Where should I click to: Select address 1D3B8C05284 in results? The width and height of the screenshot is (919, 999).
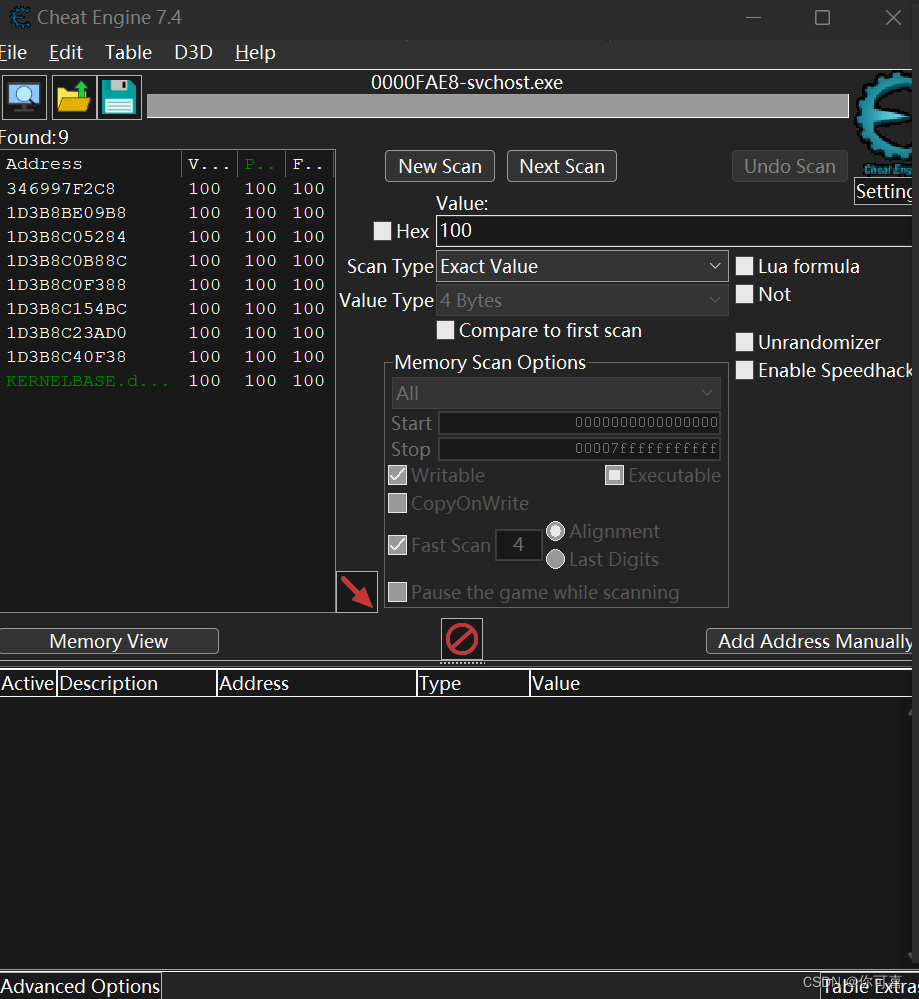coord(167,237)
